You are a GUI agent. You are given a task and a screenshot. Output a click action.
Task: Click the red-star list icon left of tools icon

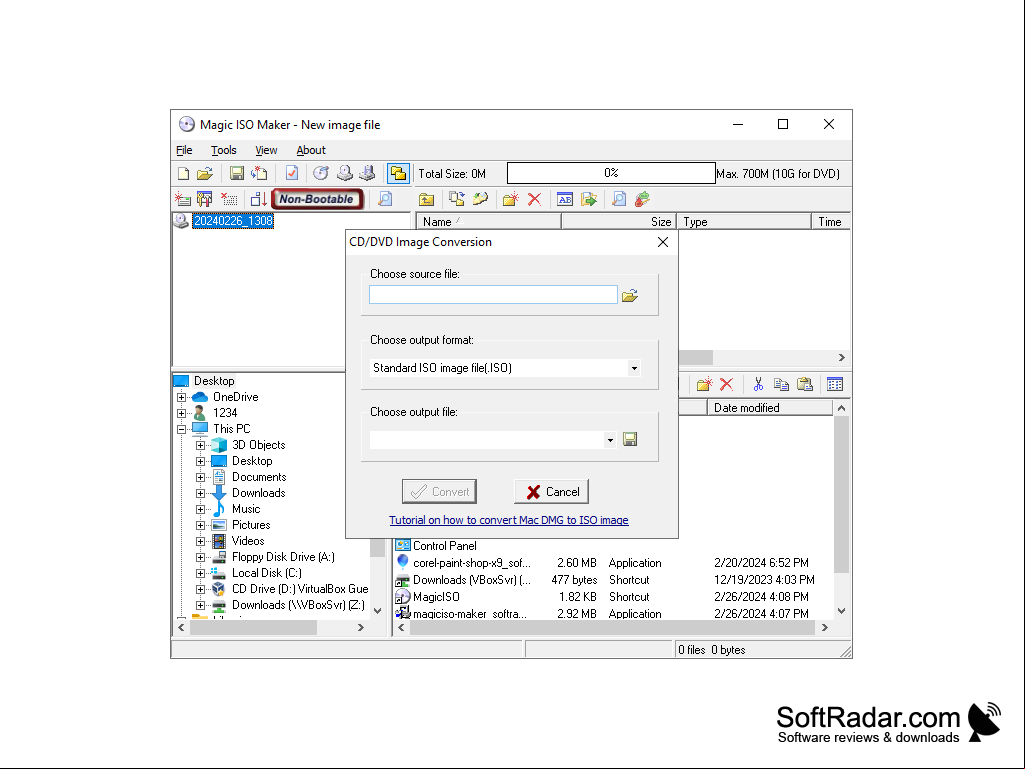click(x=183, y=199)
